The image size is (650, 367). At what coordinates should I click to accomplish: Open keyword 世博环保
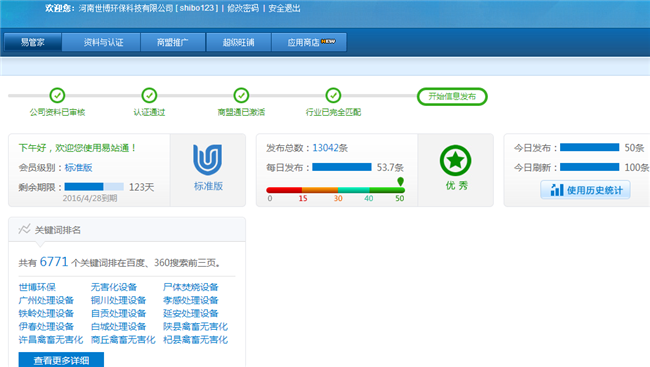pos(37,287)
